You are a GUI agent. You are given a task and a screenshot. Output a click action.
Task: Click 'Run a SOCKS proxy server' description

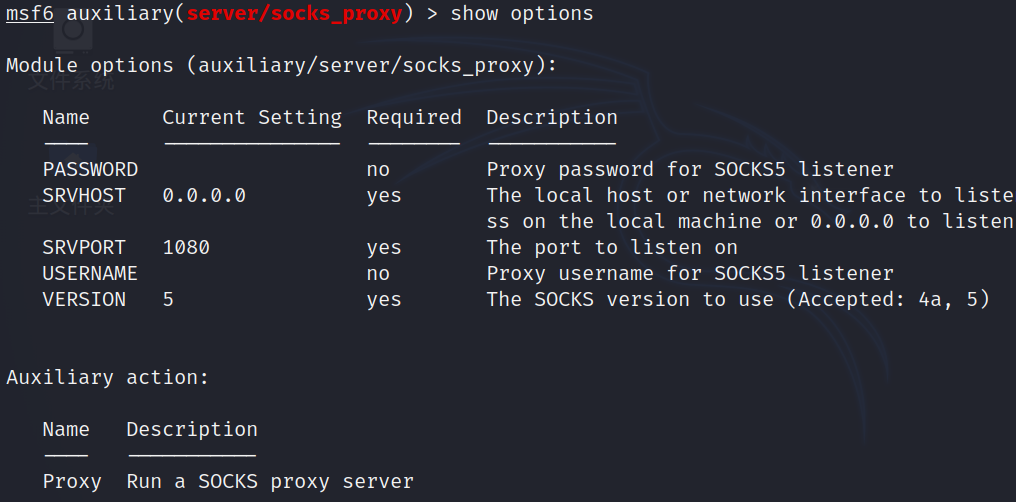(269, 481)
